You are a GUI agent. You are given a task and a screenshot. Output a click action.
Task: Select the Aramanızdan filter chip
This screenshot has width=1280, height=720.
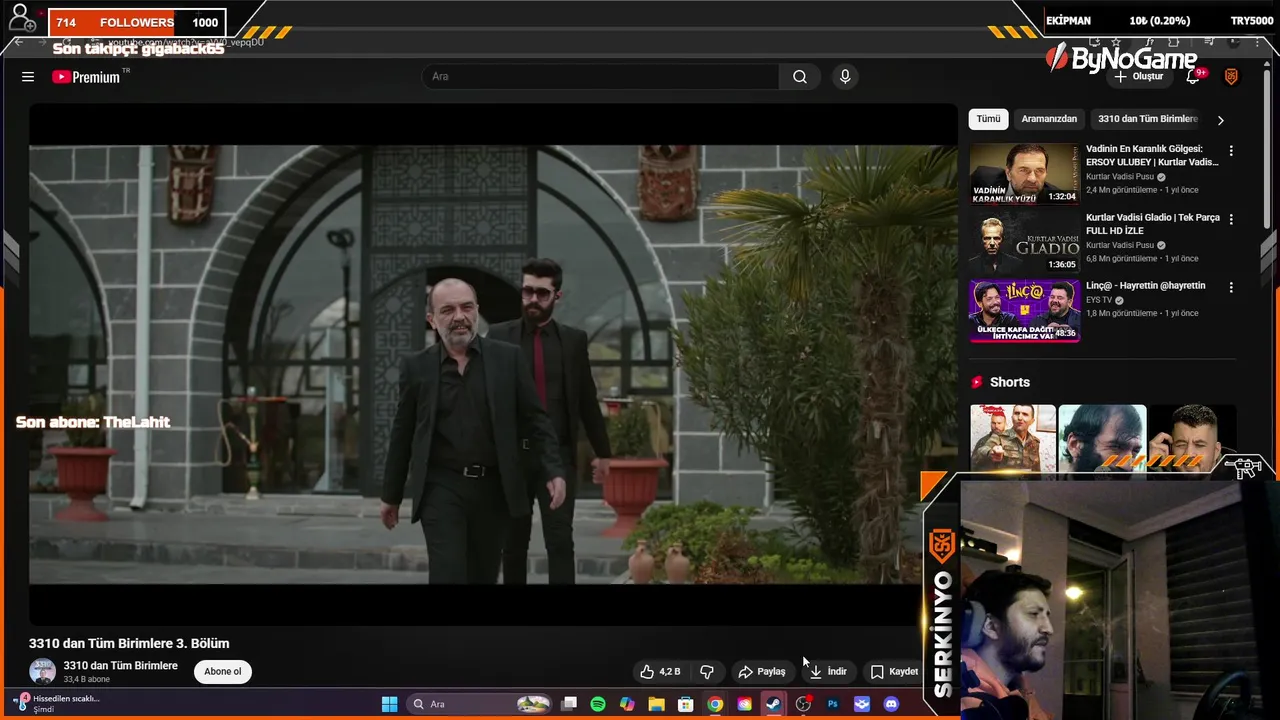(1049, 119)
